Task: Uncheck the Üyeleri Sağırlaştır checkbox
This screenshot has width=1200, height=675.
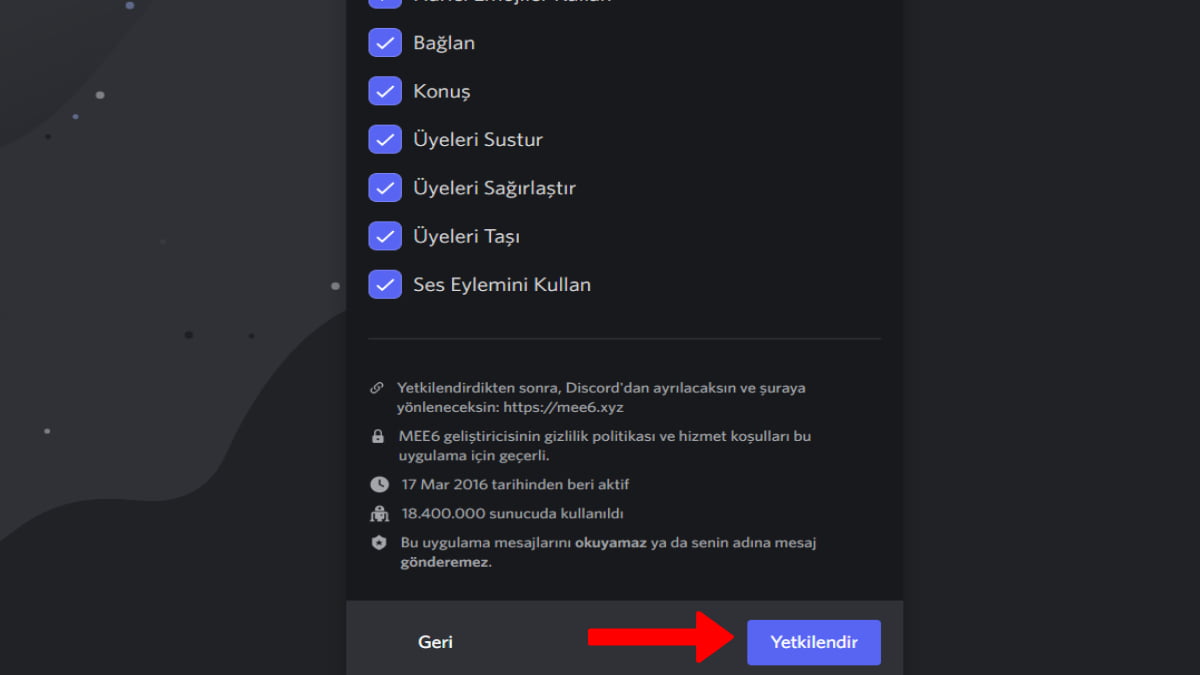Action: point(385,188)
